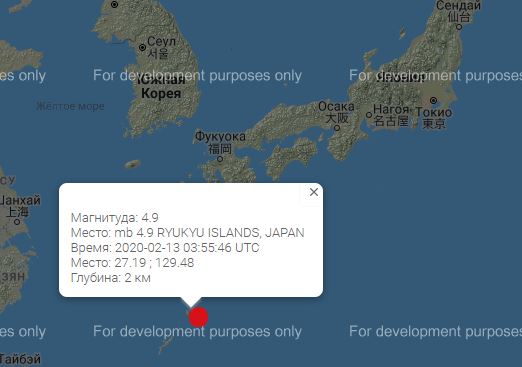522x367 pixels.
Task: Click the Seoul city dot marker
Action: (x=142, y=48)
